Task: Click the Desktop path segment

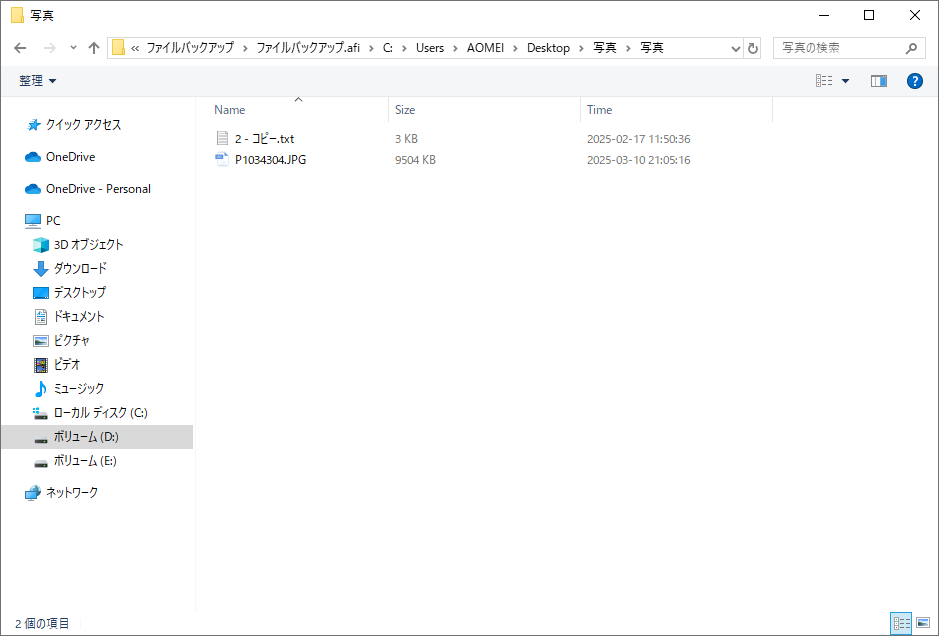Action: point(548,48)
